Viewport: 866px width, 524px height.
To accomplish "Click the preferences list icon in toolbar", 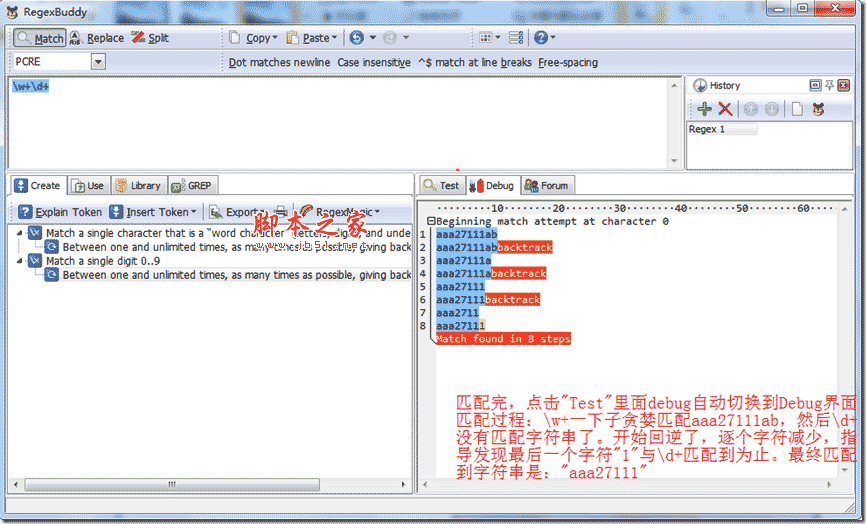I will (x=516, y=38).
